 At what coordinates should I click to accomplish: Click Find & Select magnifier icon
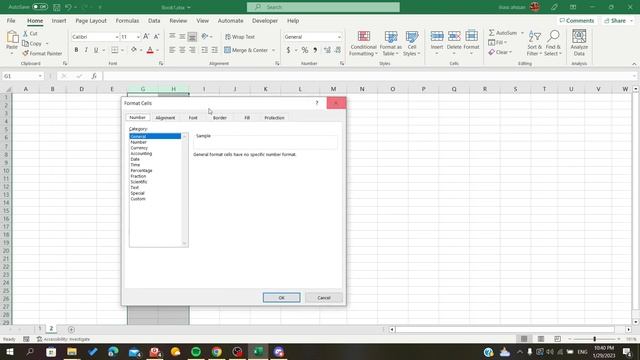pos(553,37)
